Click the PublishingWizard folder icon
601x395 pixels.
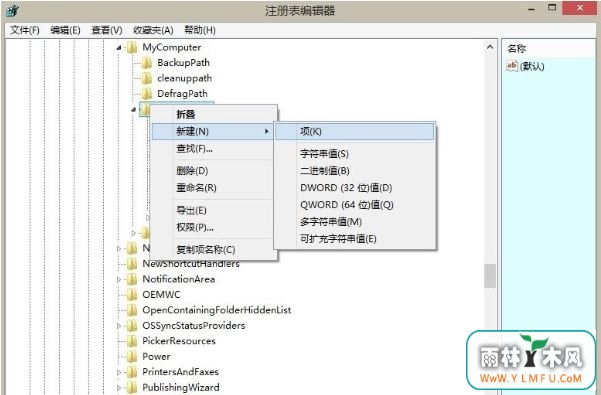[131, 388]
